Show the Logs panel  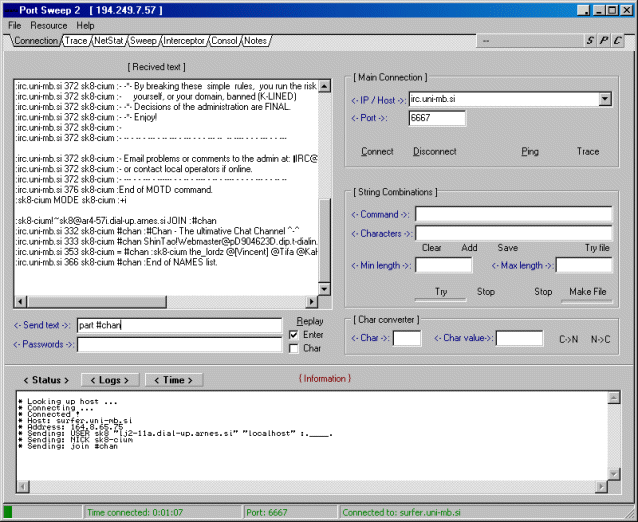pos(109,380)
